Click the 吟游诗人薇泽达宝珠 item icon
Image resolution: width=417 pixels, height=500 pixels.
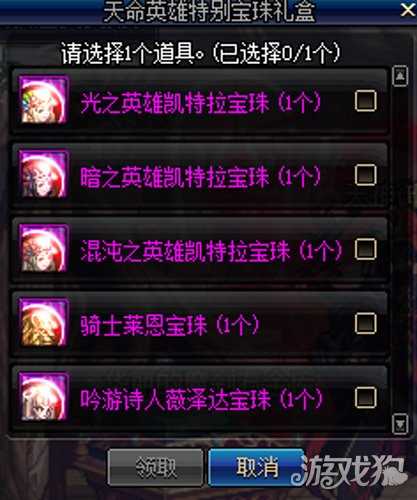click(43, 397)
